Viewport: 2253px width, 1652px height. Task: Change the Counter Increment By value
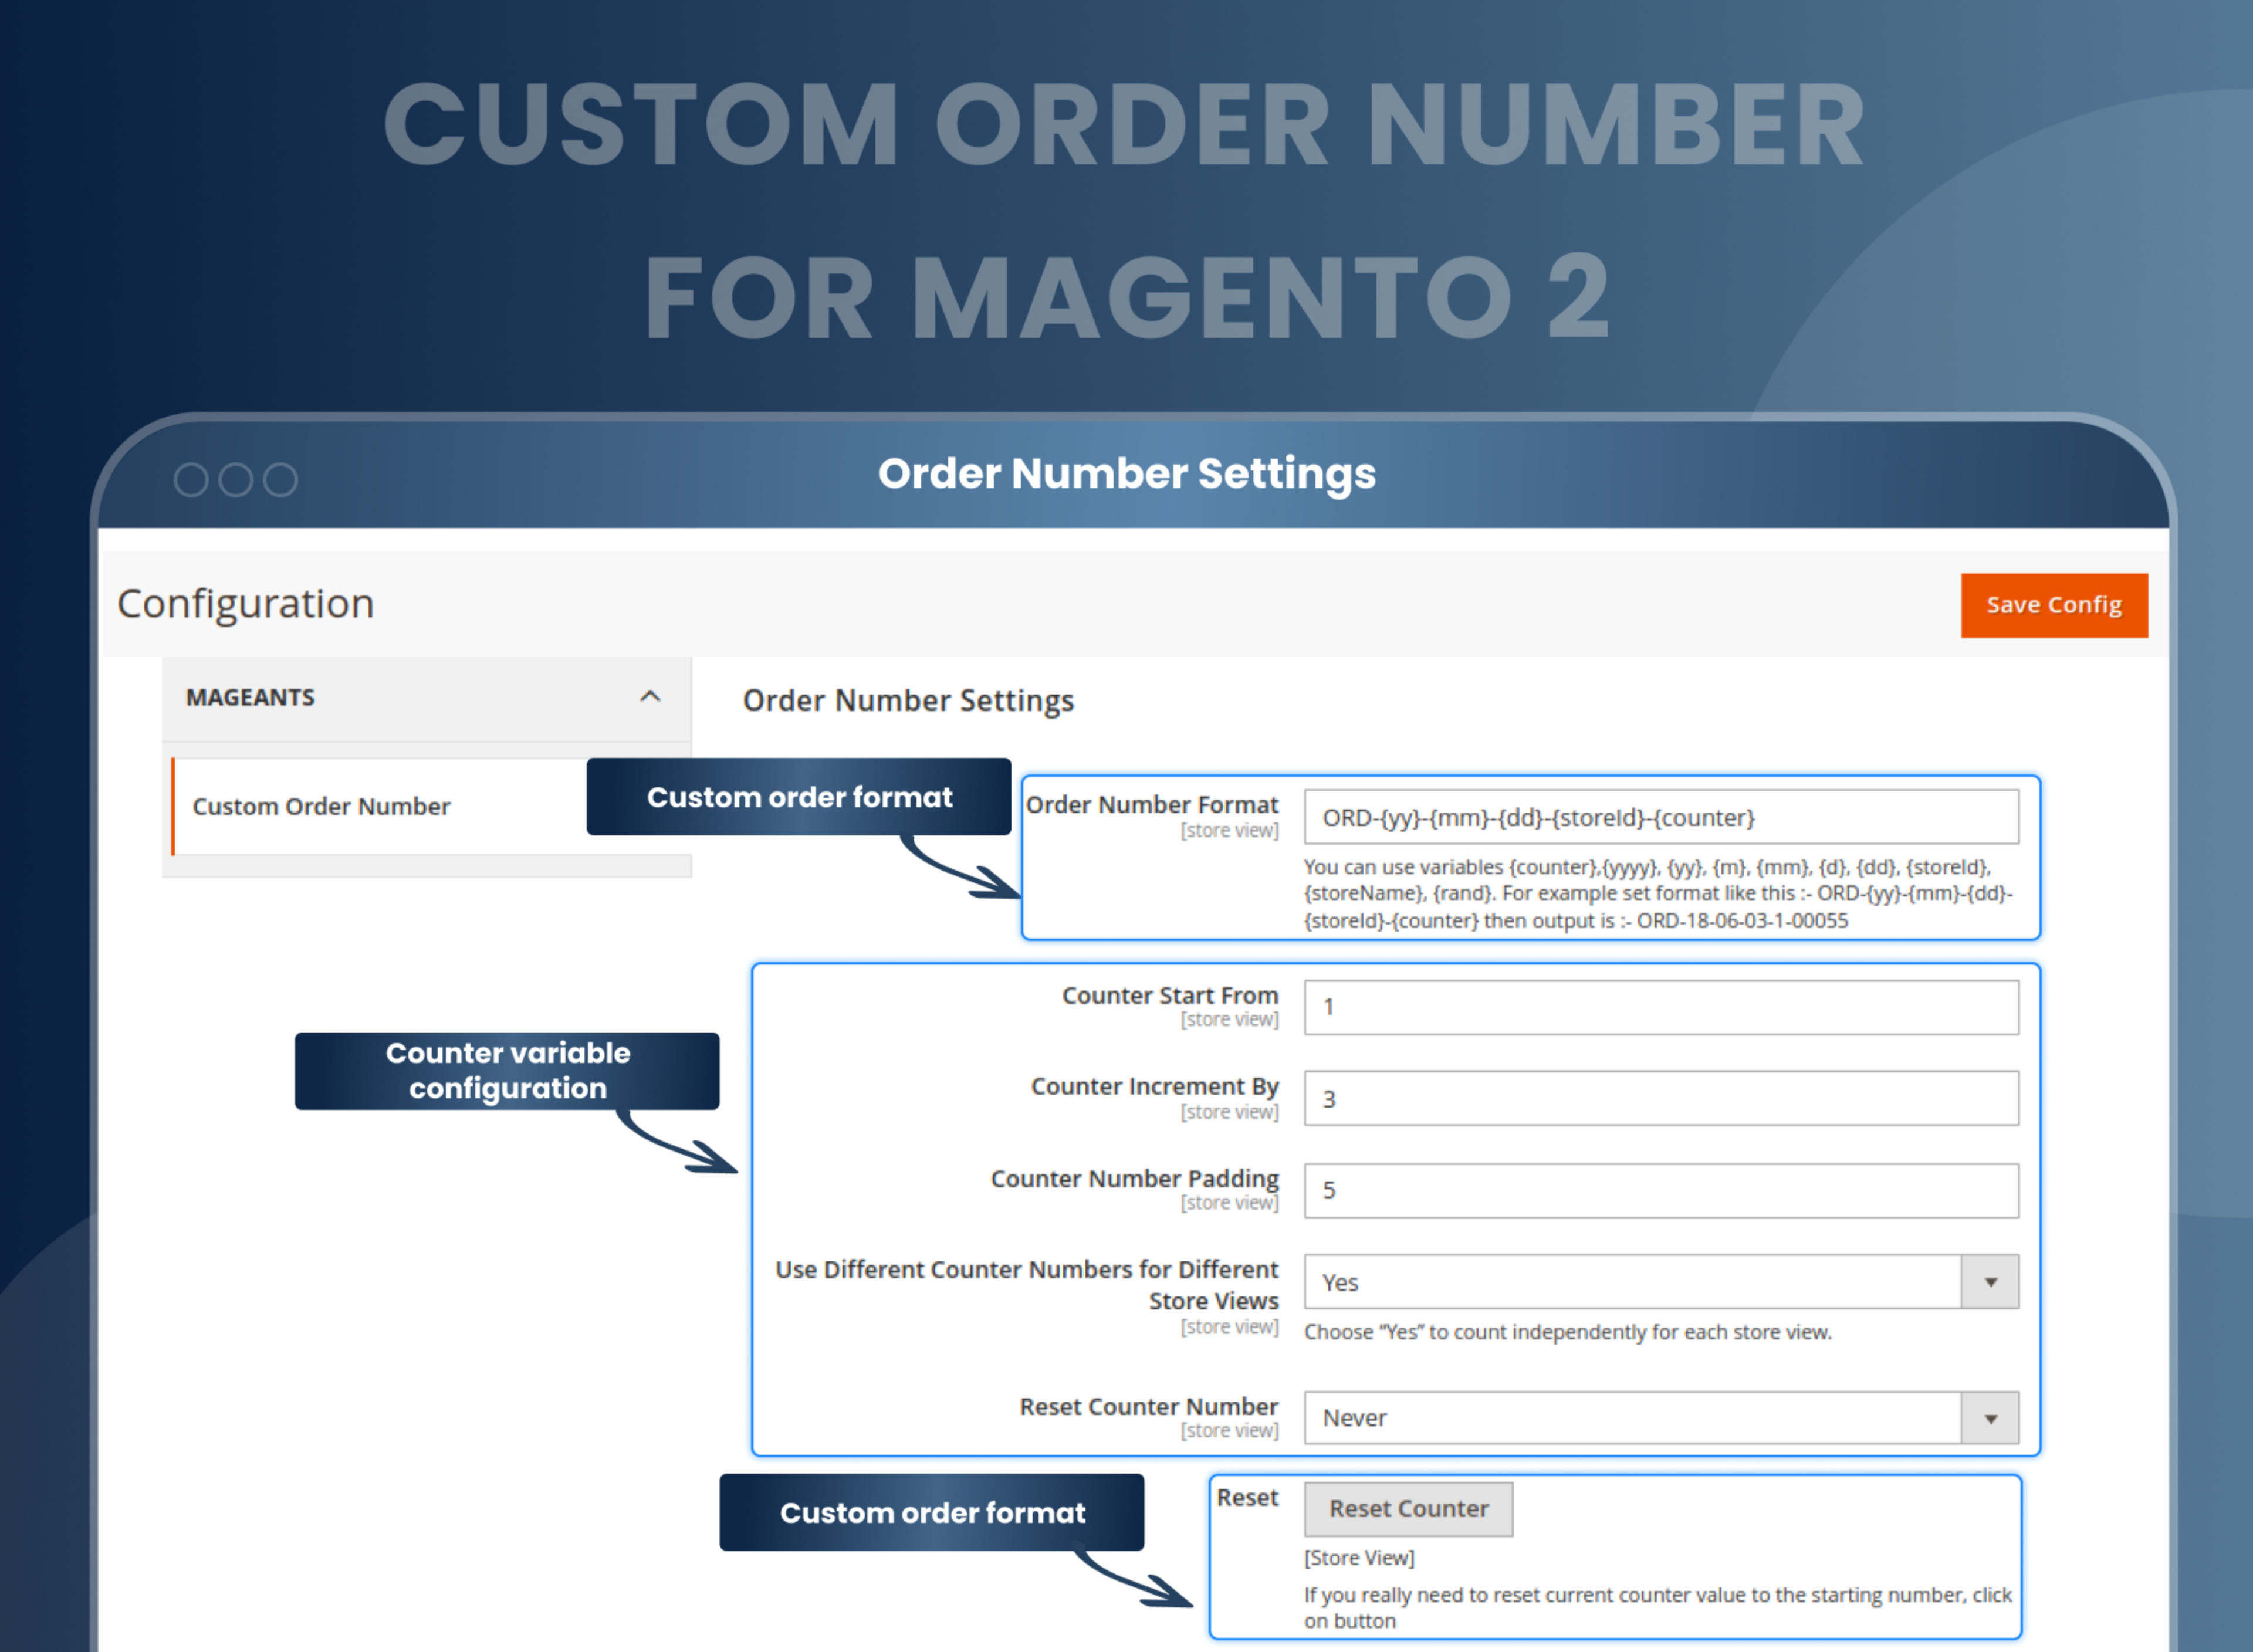(x=1660, y=1098)
